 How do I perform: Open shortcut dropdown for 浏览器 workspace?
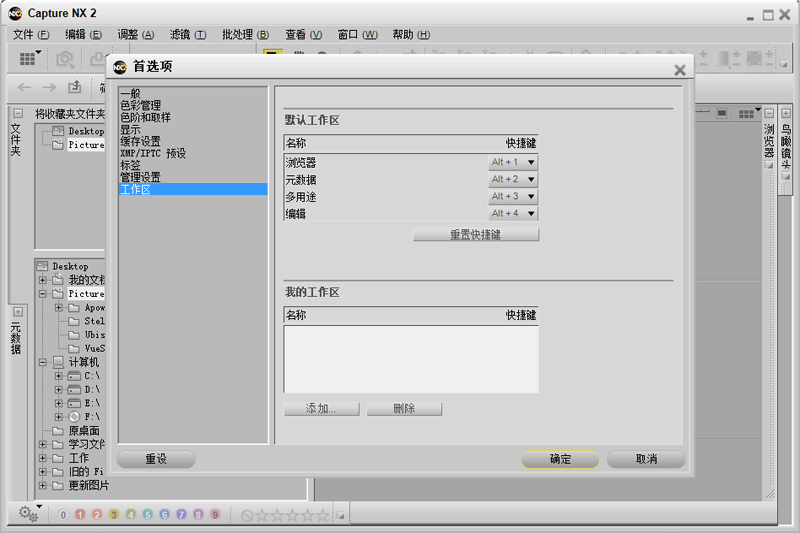click(x=513, y=162)
